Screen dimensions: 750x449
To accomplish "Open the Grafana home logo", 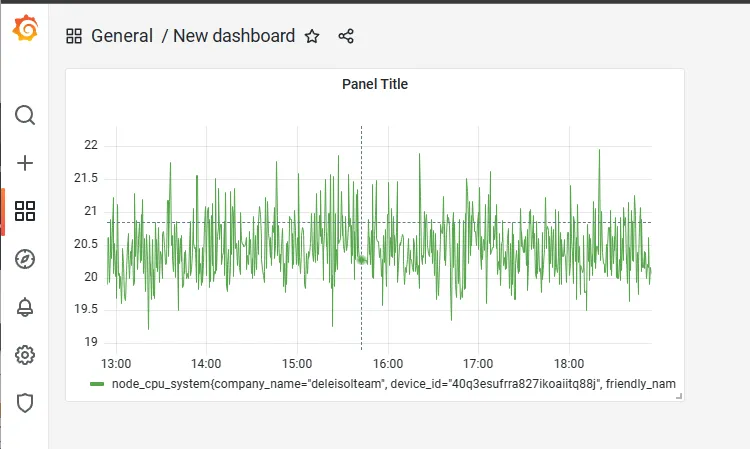I will [25, 28].
